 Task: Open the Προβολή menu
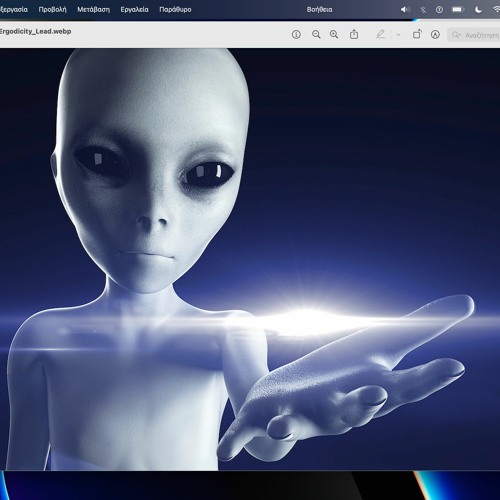point(52,9)
